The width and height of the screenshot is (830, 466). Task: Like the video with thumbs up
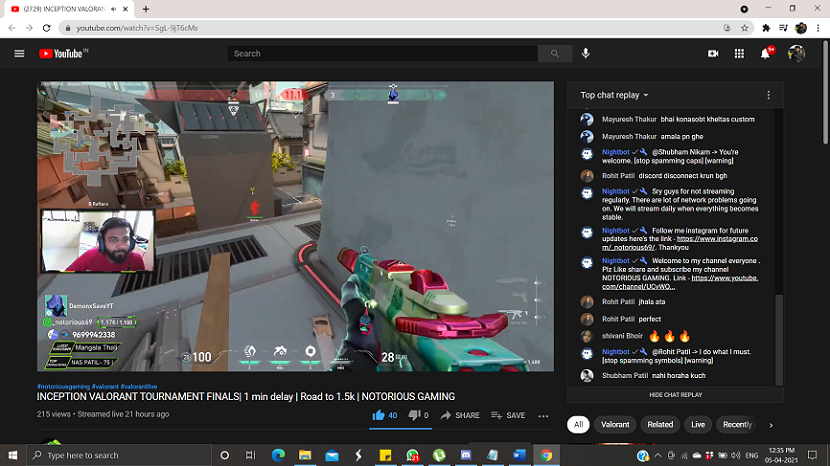[379, 415]
